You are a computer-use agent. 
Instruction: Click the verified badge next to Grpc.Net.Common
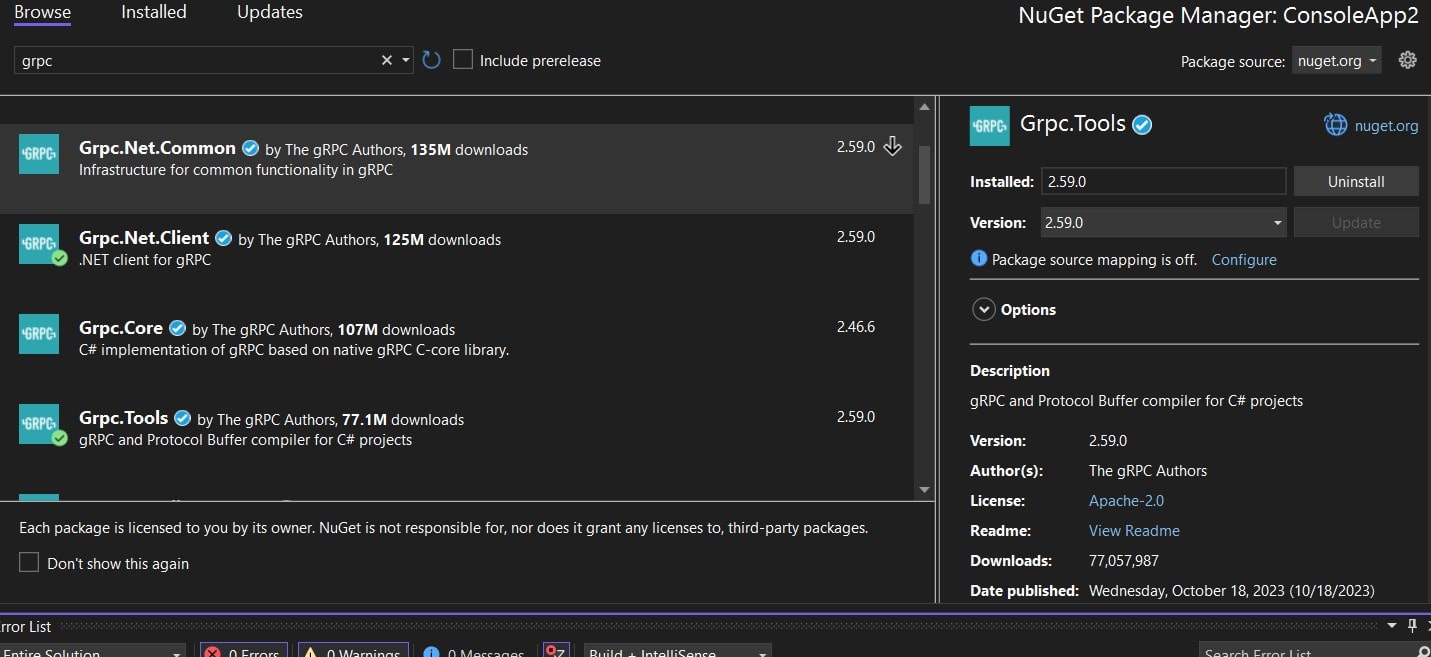click(x=251, y=148)
